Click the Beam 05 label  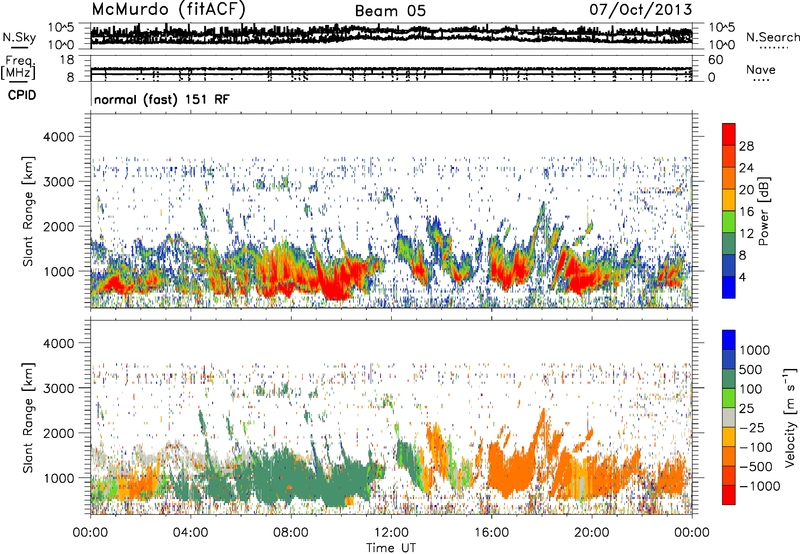click(390, 11)
